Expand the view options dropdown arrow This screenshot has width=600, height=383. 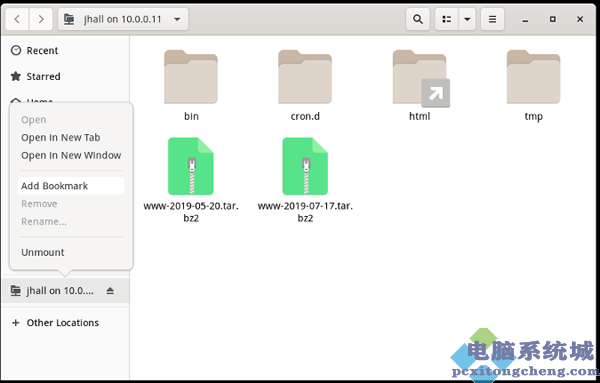[467, 19]
